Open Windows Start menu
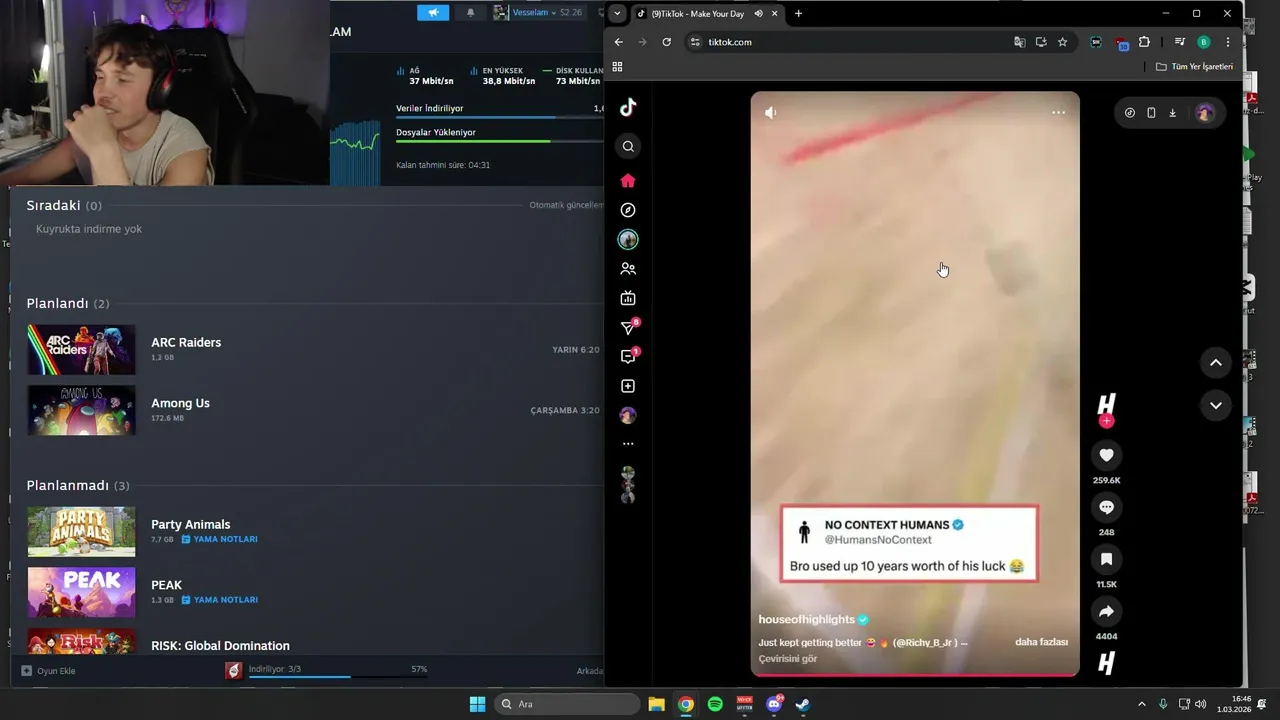 (477, 704)
